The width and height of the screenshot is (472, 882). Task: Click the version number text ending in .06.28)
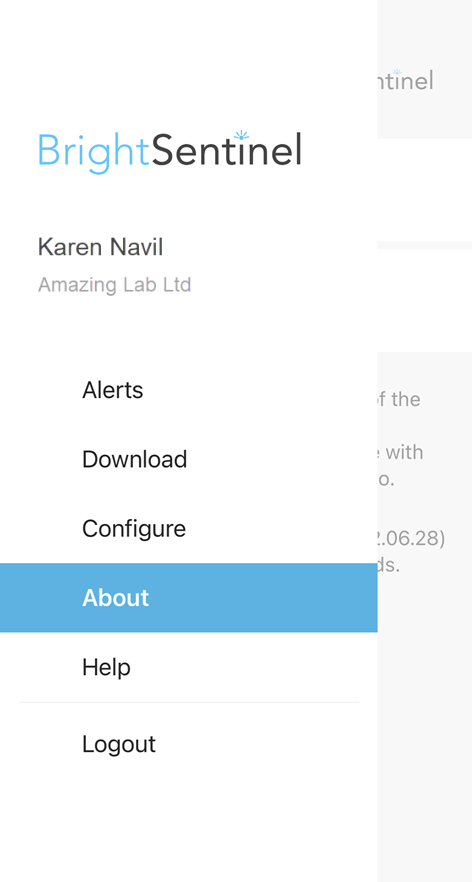tap(411, 538)
